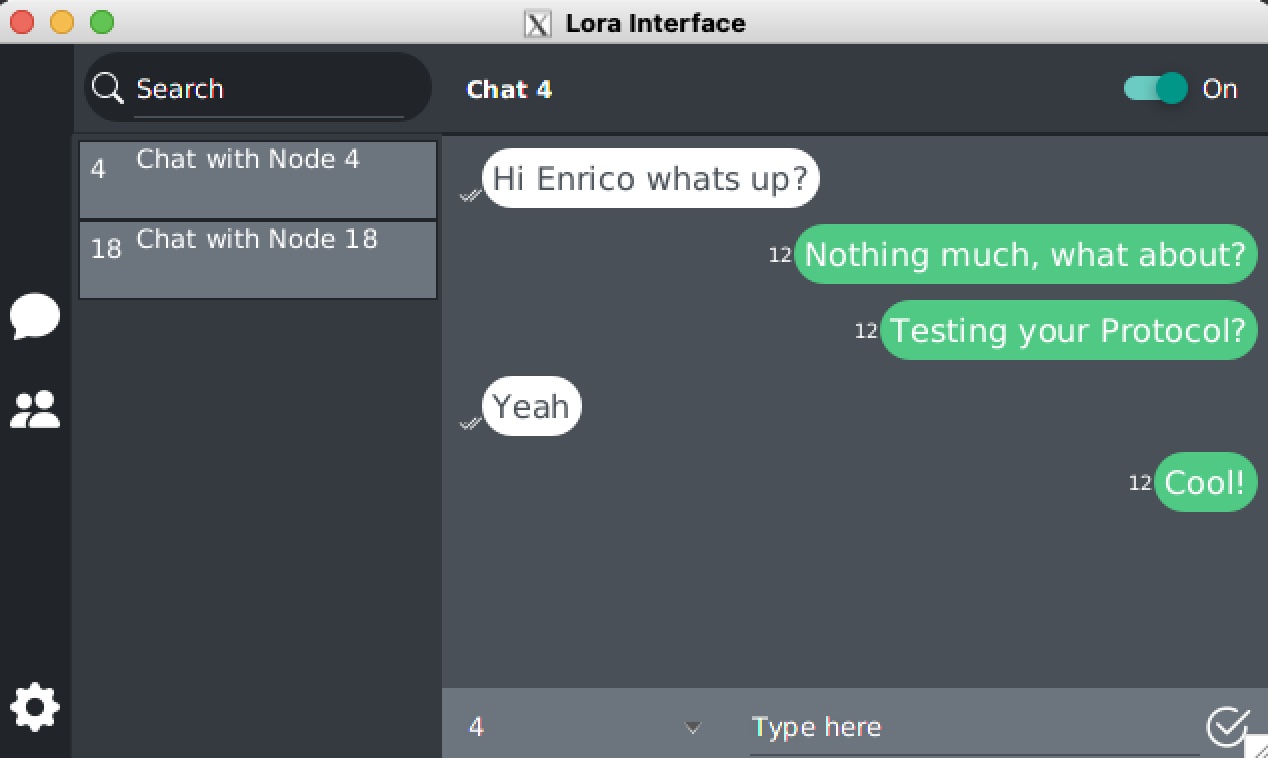Click delivery ticks beside 'Hi Enrico' message
Viewport: 1268px width, 758px height.
tap(469, 195)
